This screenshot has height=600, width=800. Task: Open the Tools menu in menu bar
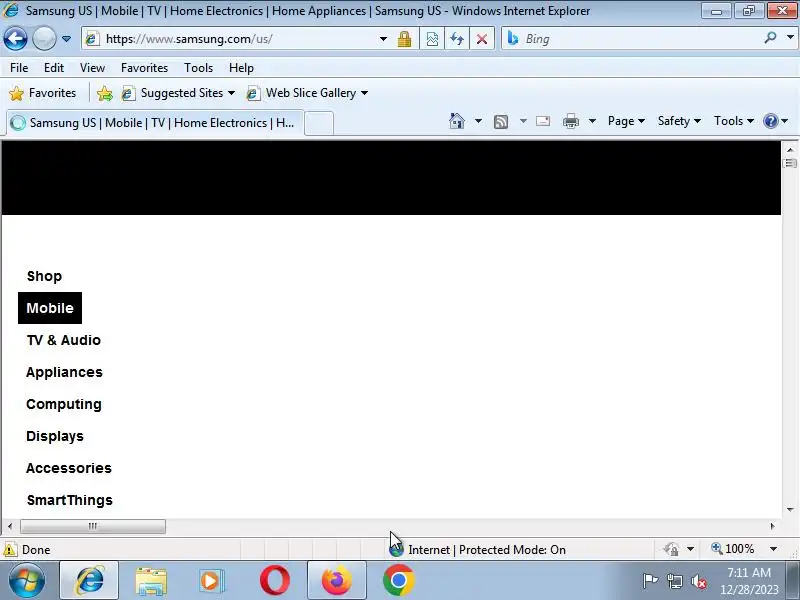(x=198, y=68)
